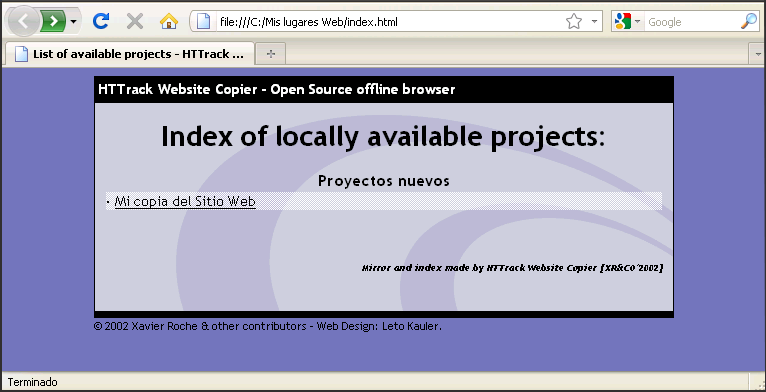Viewport: 766px width, 392px height.
Task: Select the List of available projects tab
Action: [x=129, y=54]
